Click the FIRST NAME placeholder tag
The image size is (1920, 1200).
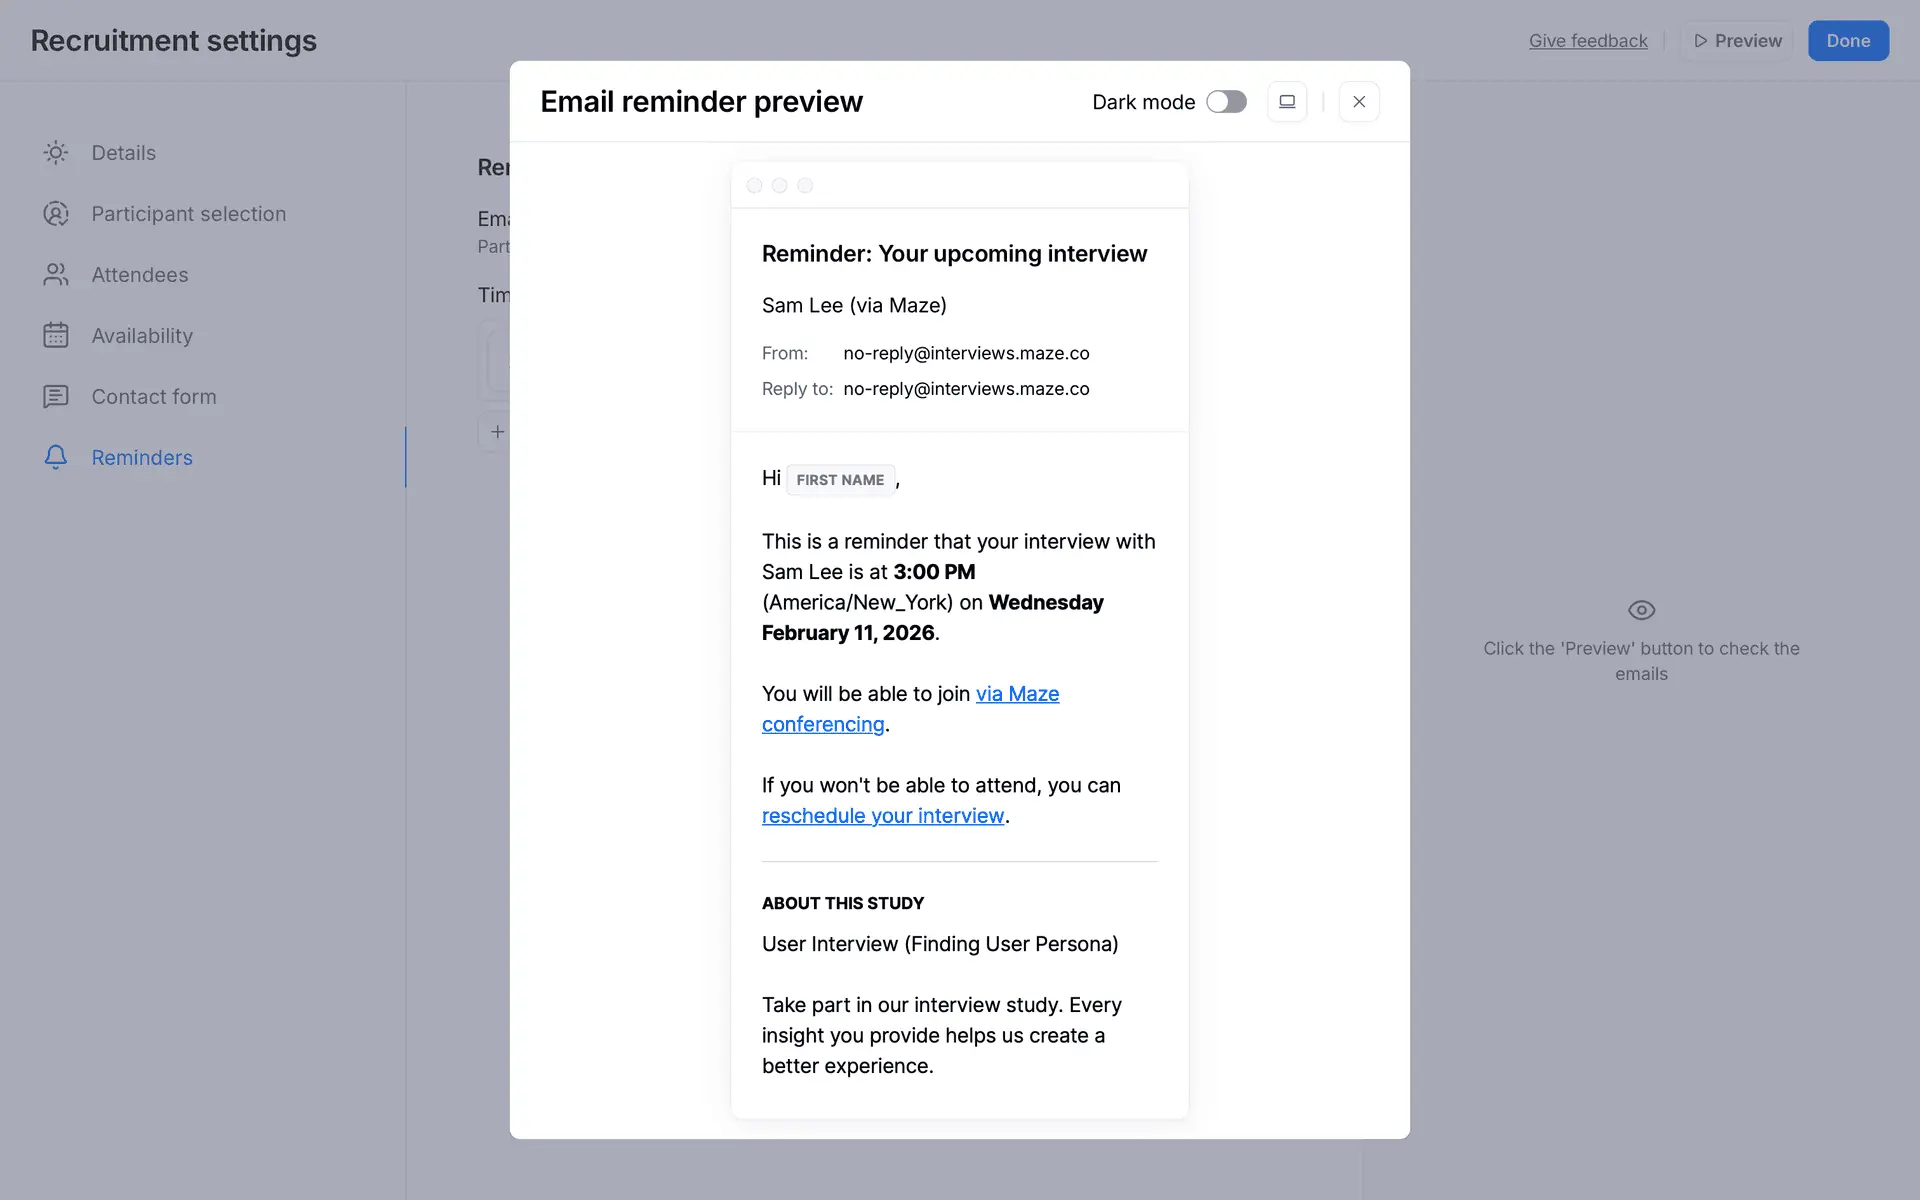840,480
